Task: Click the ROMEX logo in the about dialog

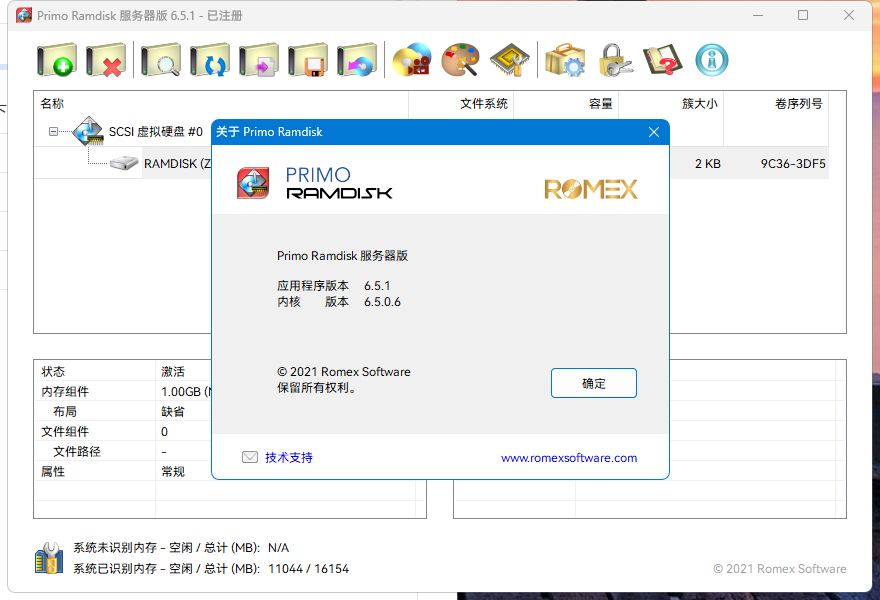Action: pos(591,189)
